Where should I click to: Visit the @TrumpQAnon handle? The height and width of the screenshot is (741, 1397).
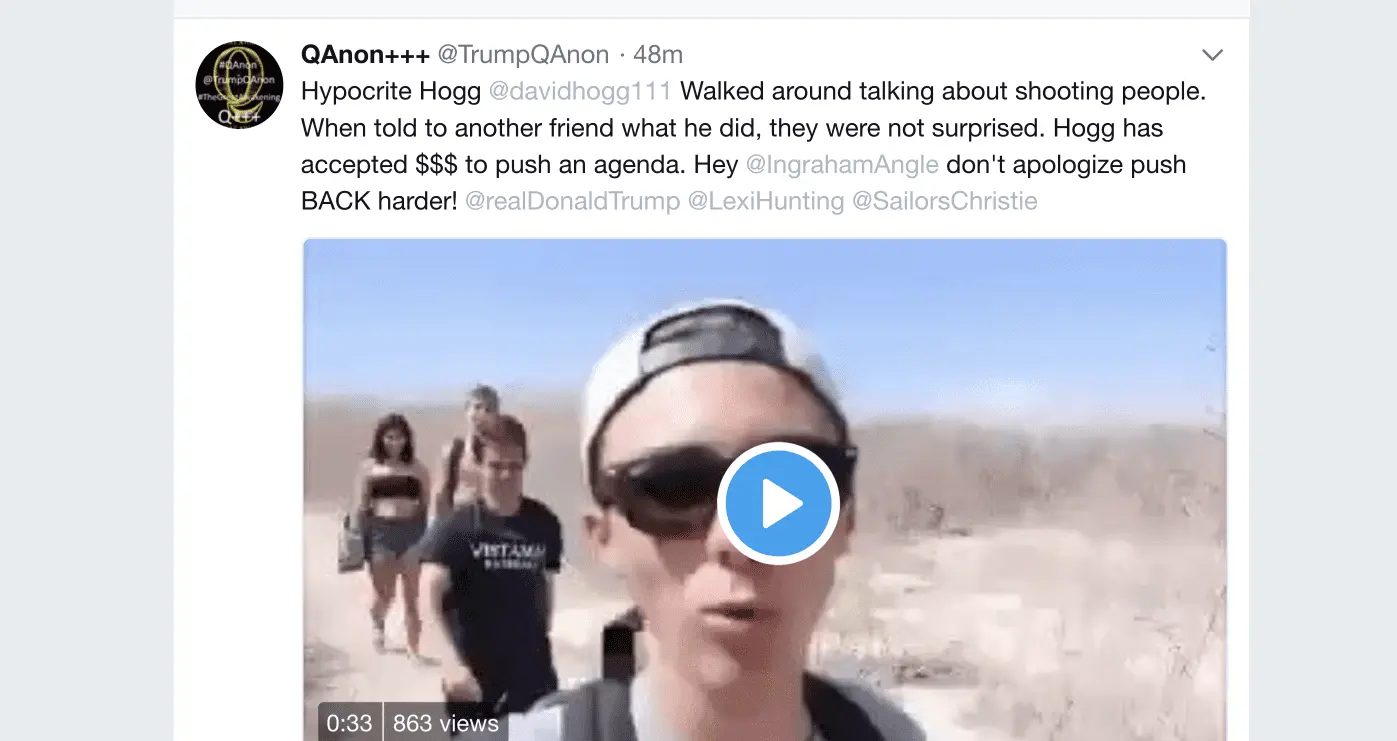point(523,54)
